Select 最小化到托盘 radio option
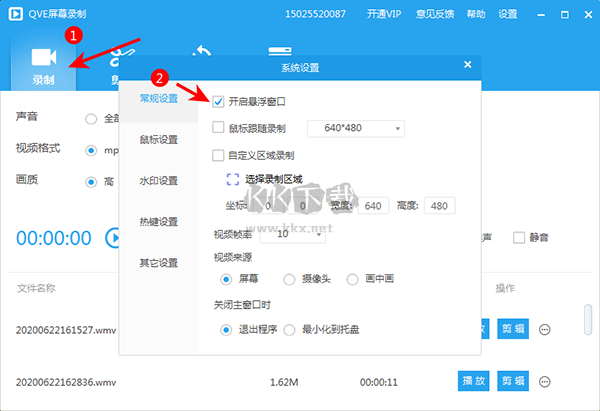Screen dimensions: 600x411 (290, 329)
